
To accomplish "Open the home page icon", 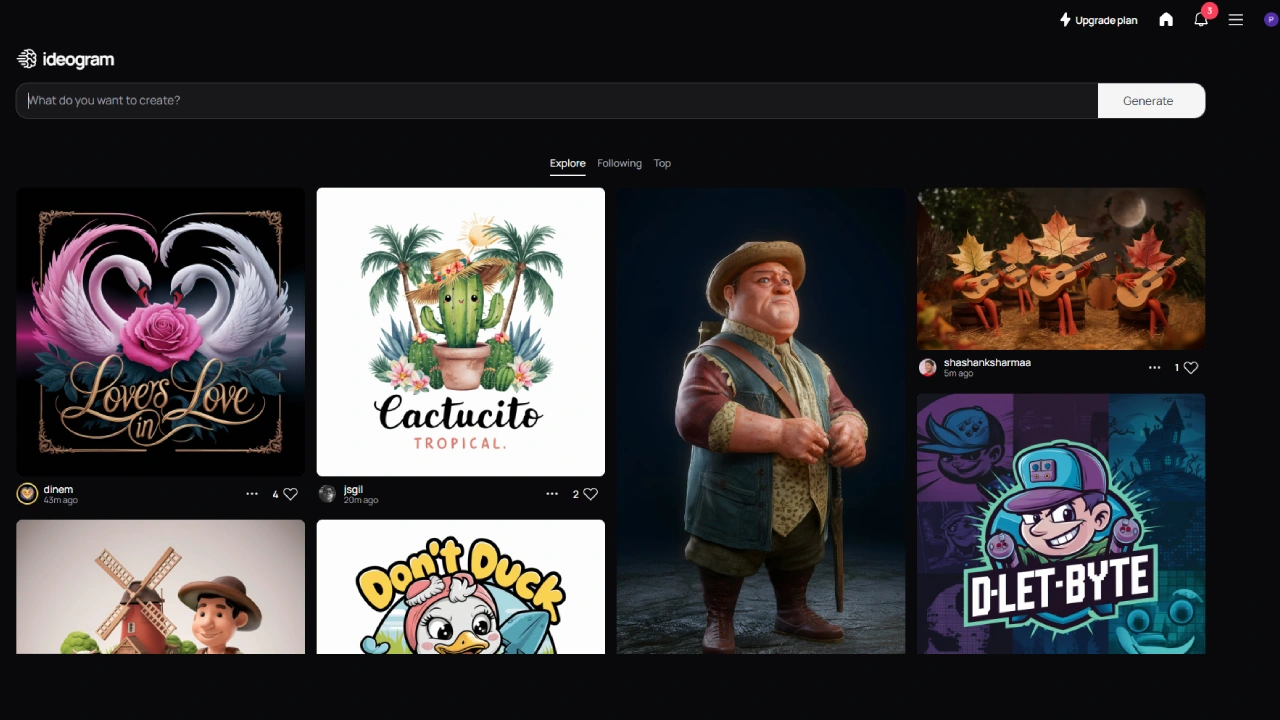I will click(1166, 20).
